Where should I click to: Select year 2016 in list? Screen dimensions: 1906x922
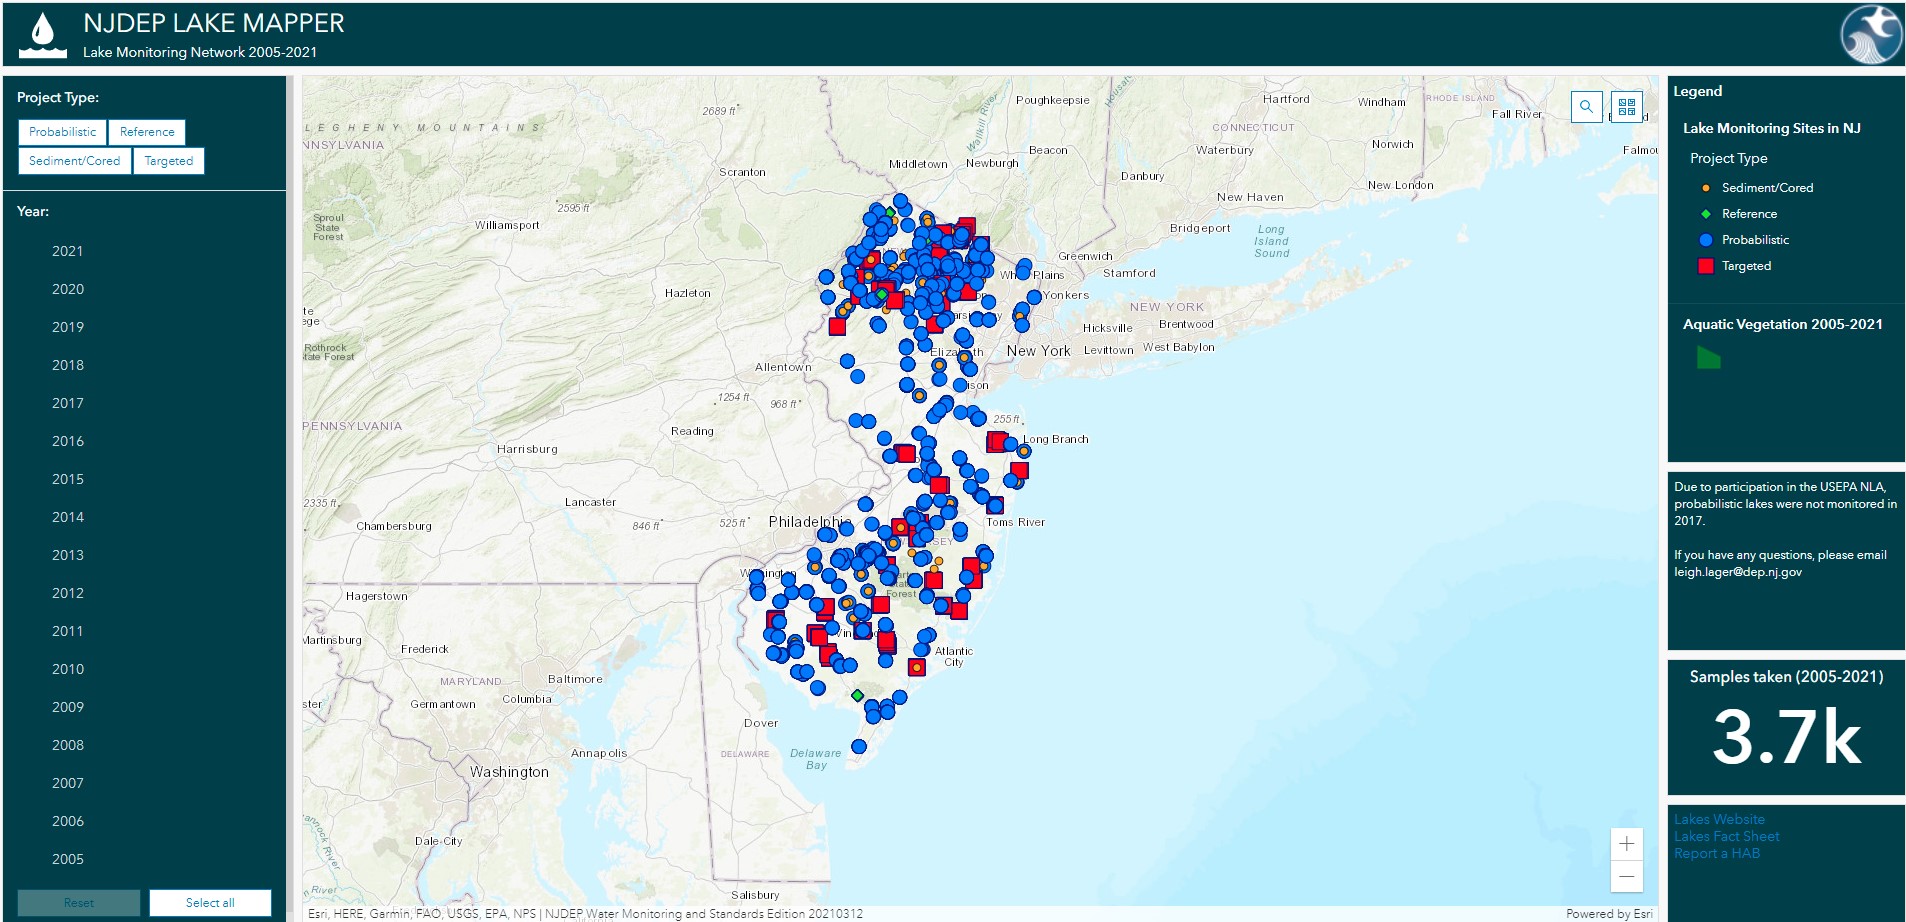point(68,441)
